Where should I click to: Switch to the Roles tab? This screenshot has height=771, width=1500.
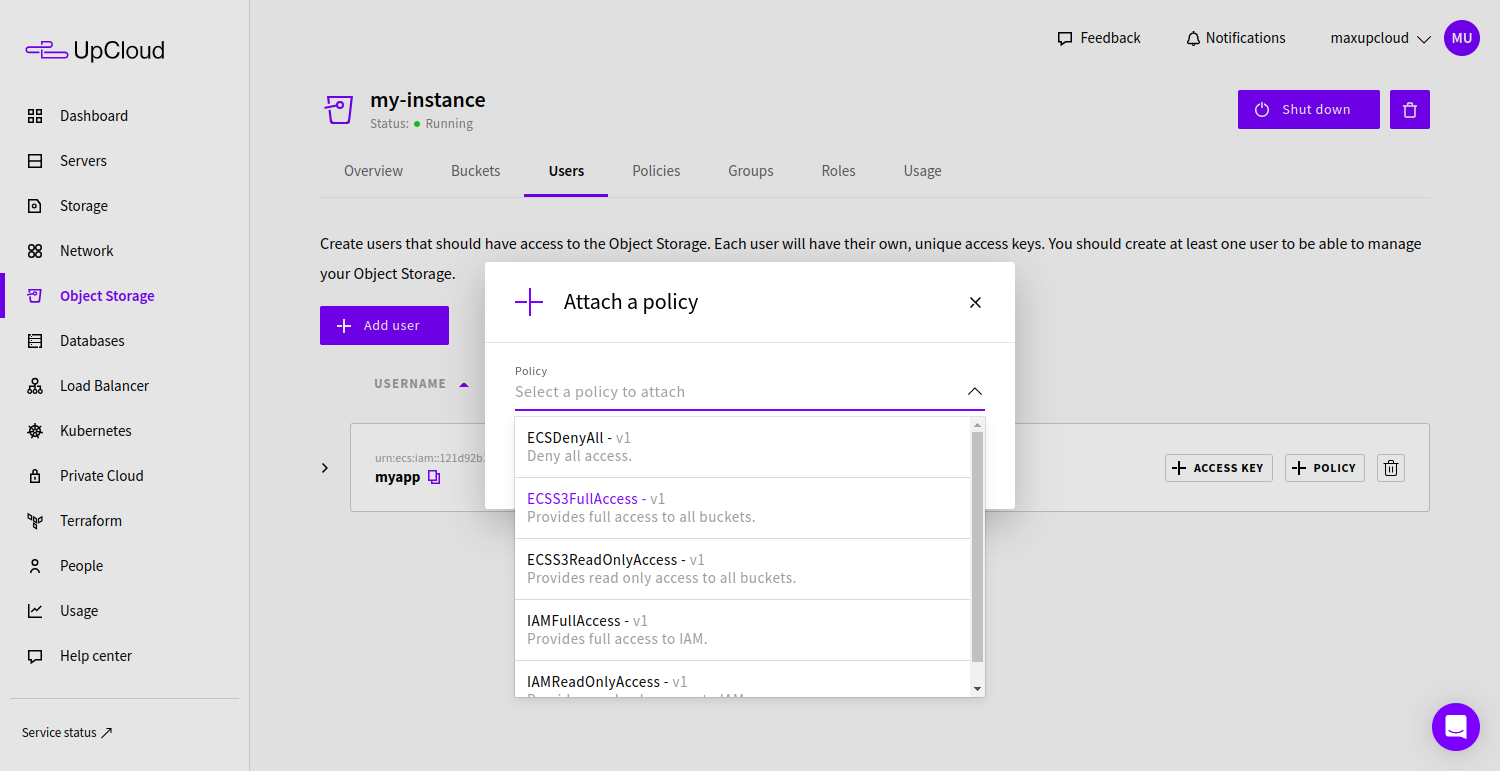838,171
